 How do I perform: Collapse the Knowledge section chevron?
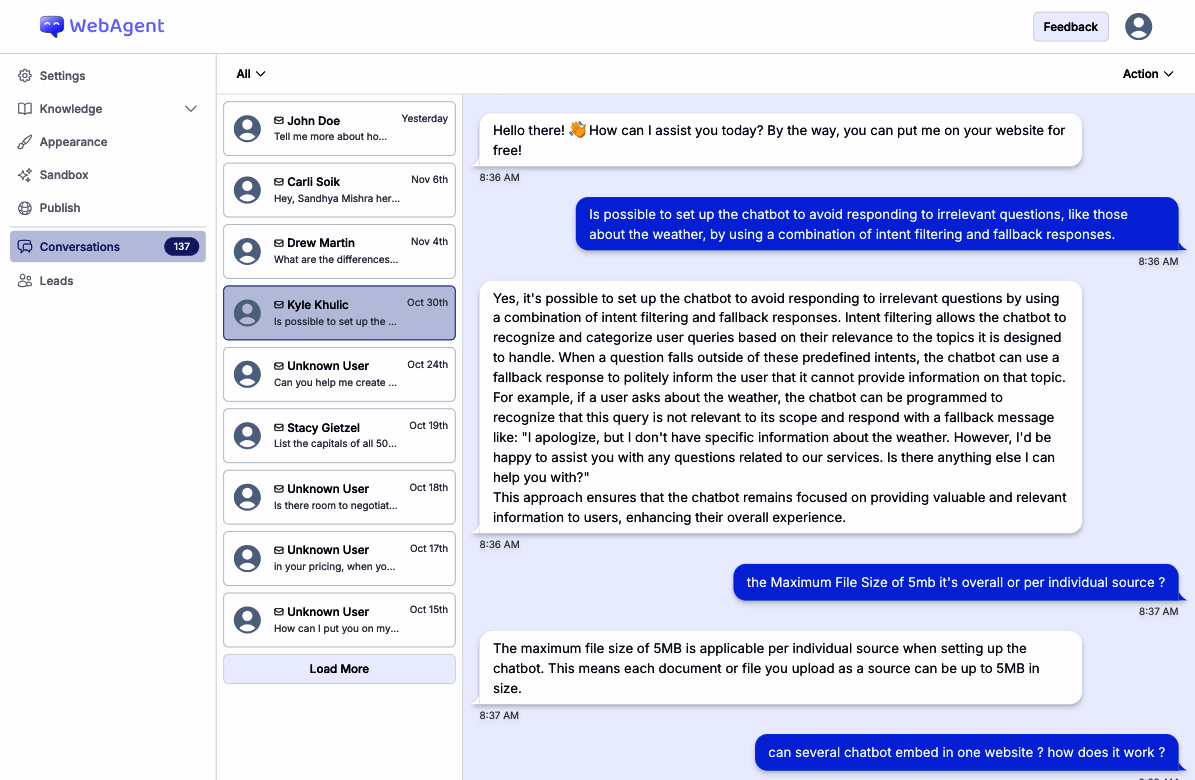(191, 108)
